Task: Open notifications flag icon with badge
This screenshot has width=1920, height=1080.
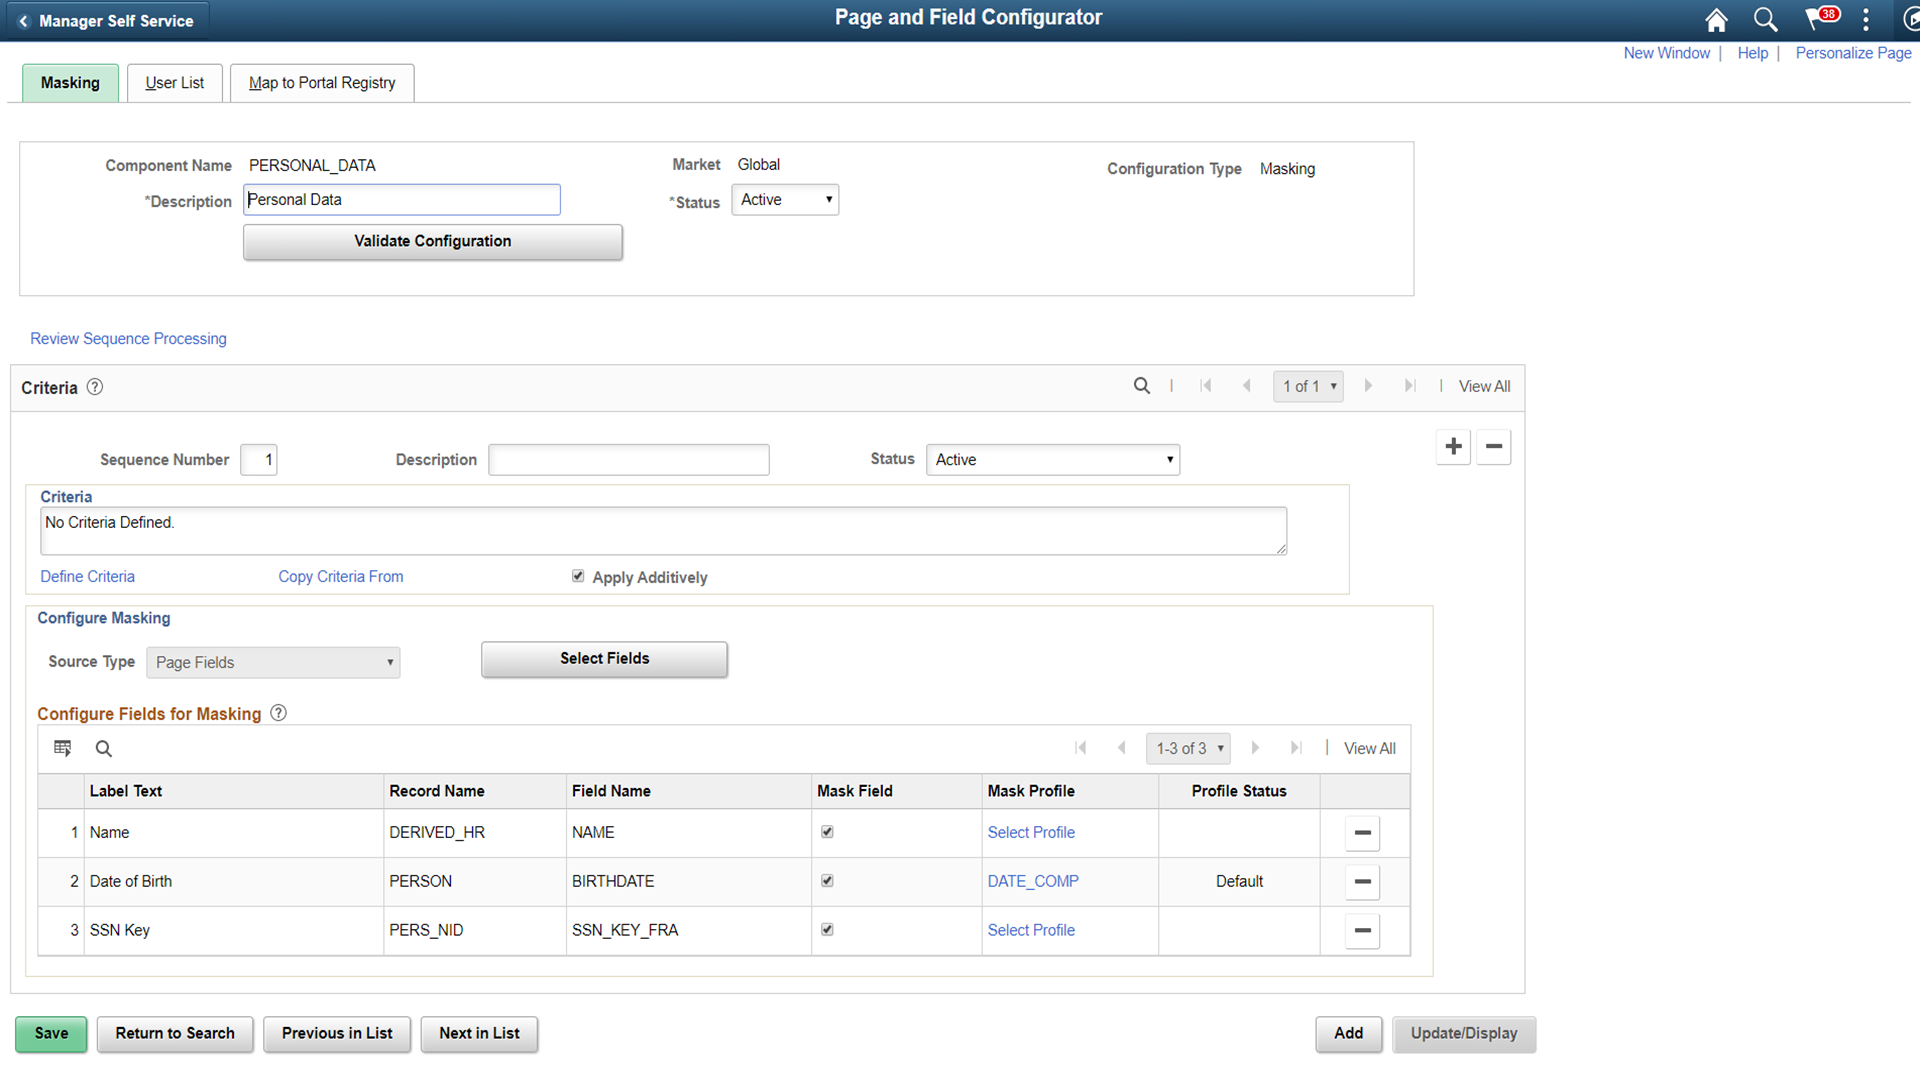Action: [x=1821, y=18]
